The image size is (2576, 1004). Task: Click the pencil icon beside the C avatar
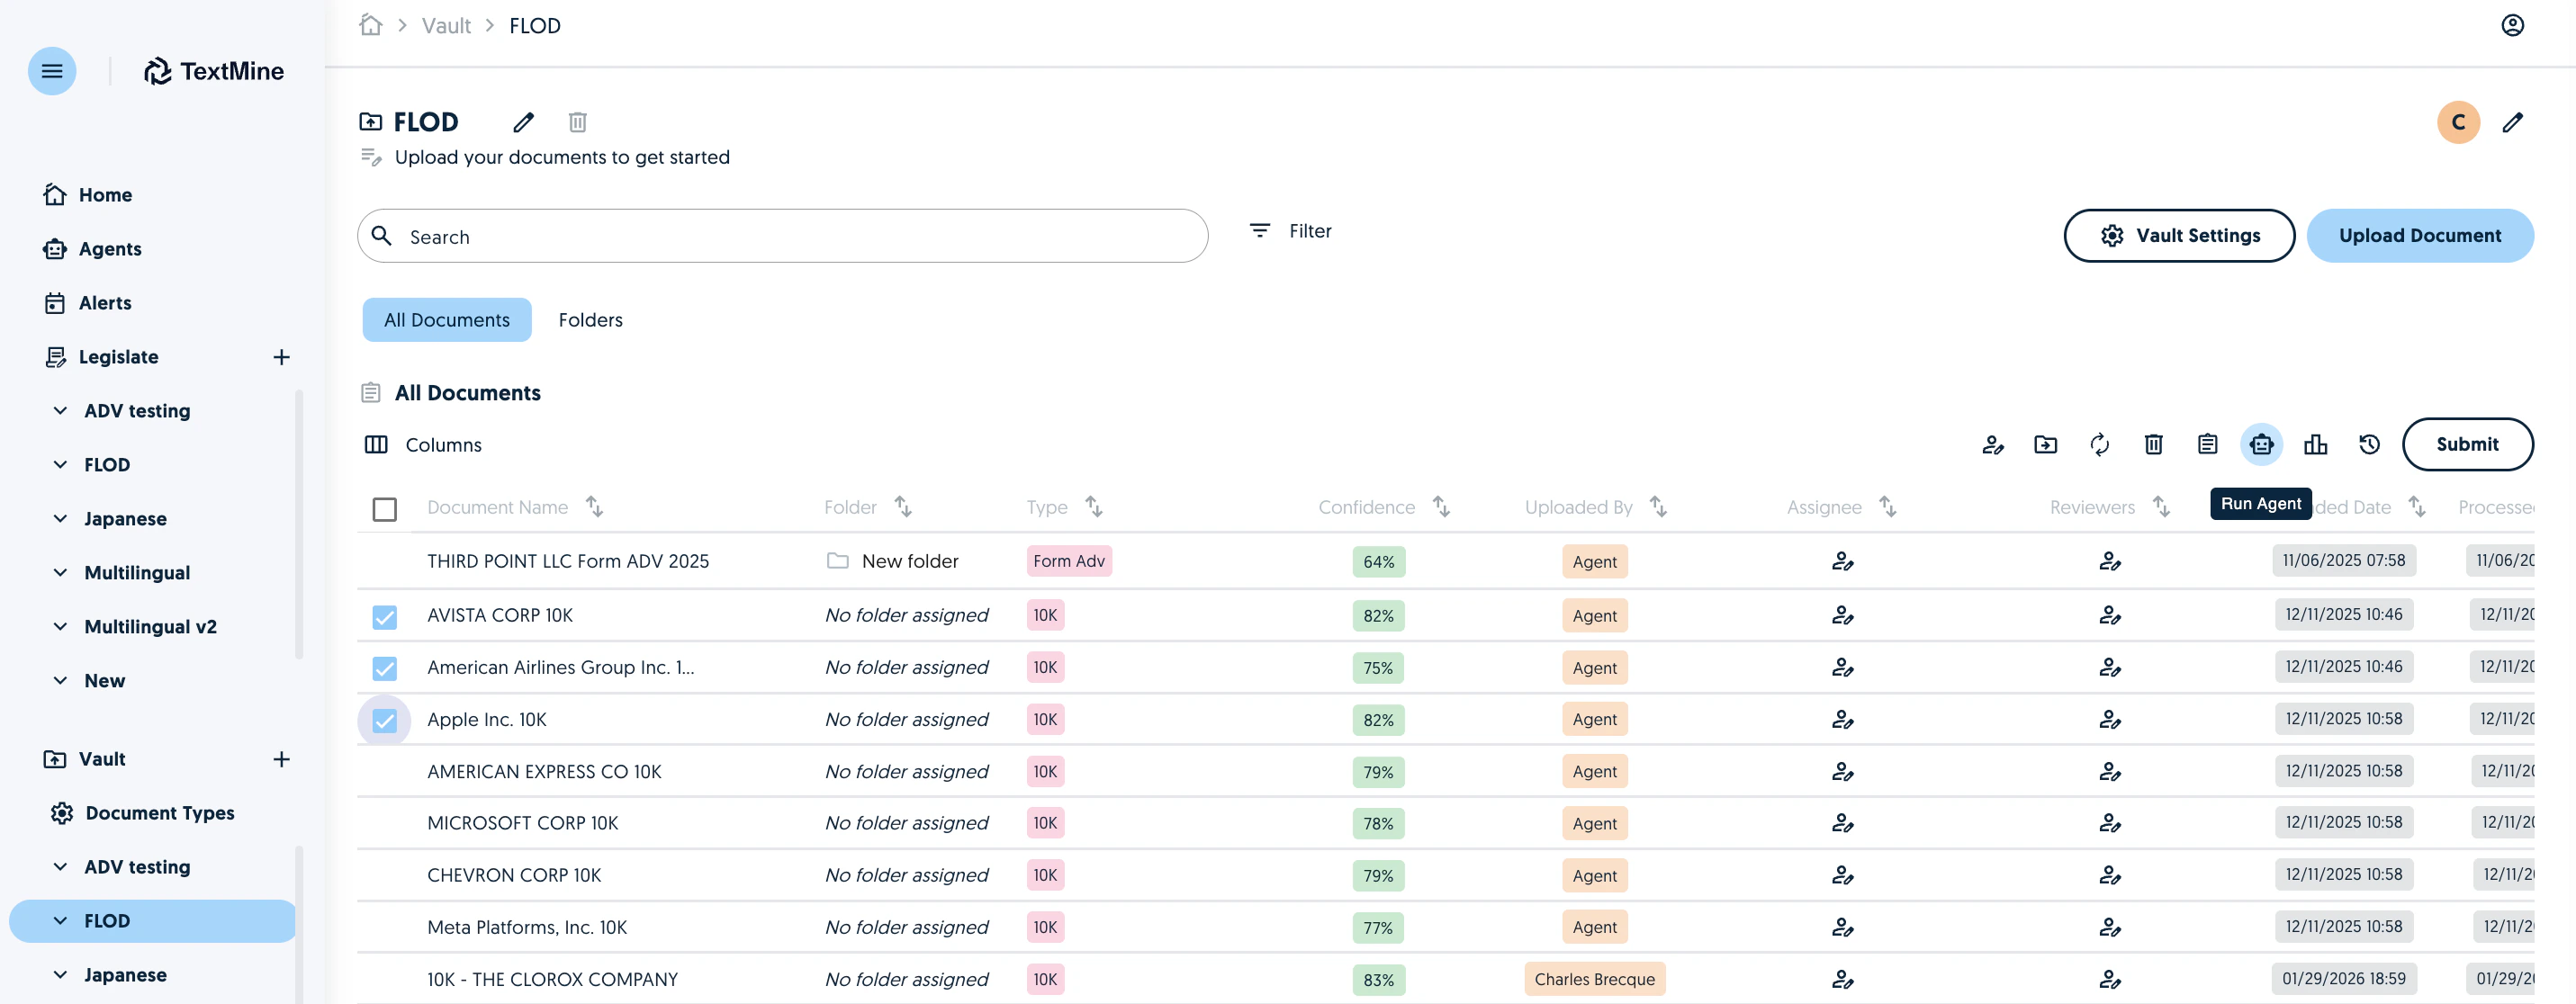(x=2512, y=122)
